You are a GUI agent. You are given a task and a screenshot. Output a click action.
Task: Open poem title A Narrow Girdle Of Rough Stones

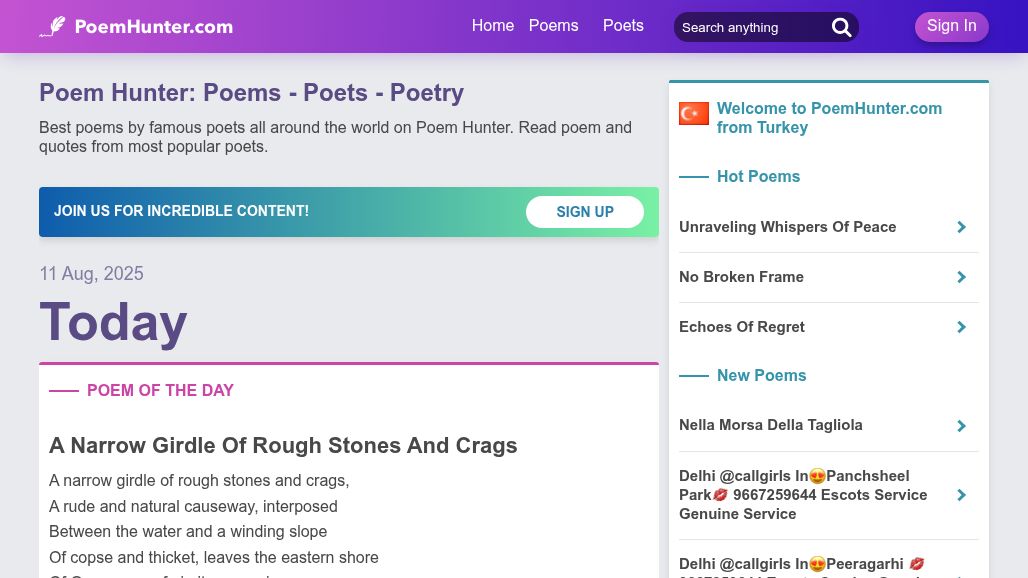pos(283,446)
